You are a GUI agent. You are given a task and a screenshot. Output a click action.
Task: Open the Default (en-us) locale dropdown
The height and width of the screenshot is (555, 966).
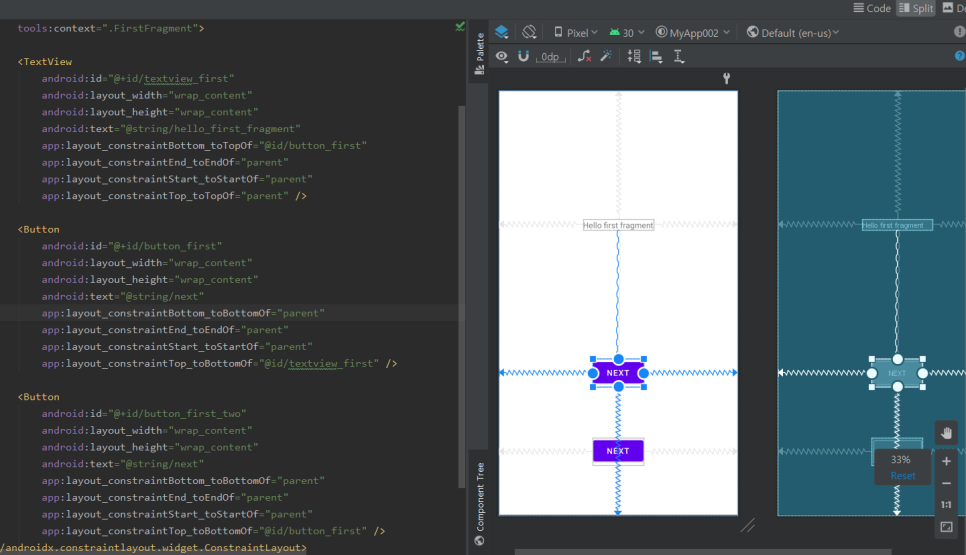[x=792, y=33]
